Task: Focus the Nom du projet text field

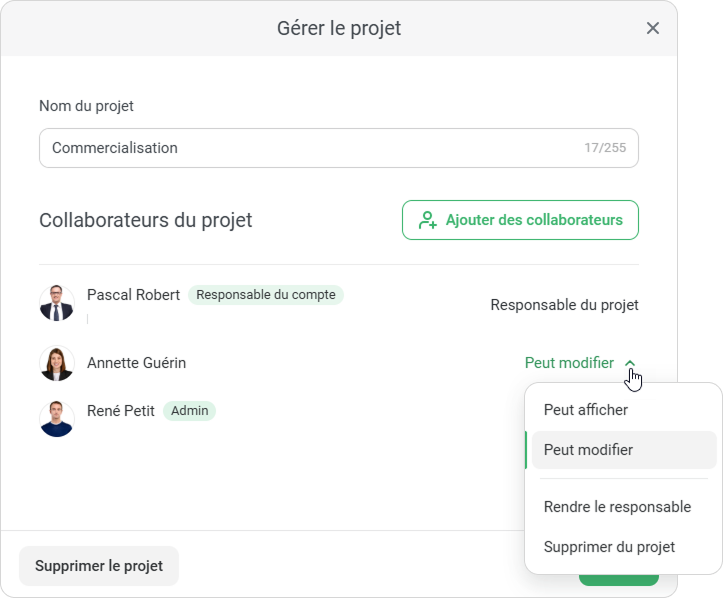Action: point(310,148)
